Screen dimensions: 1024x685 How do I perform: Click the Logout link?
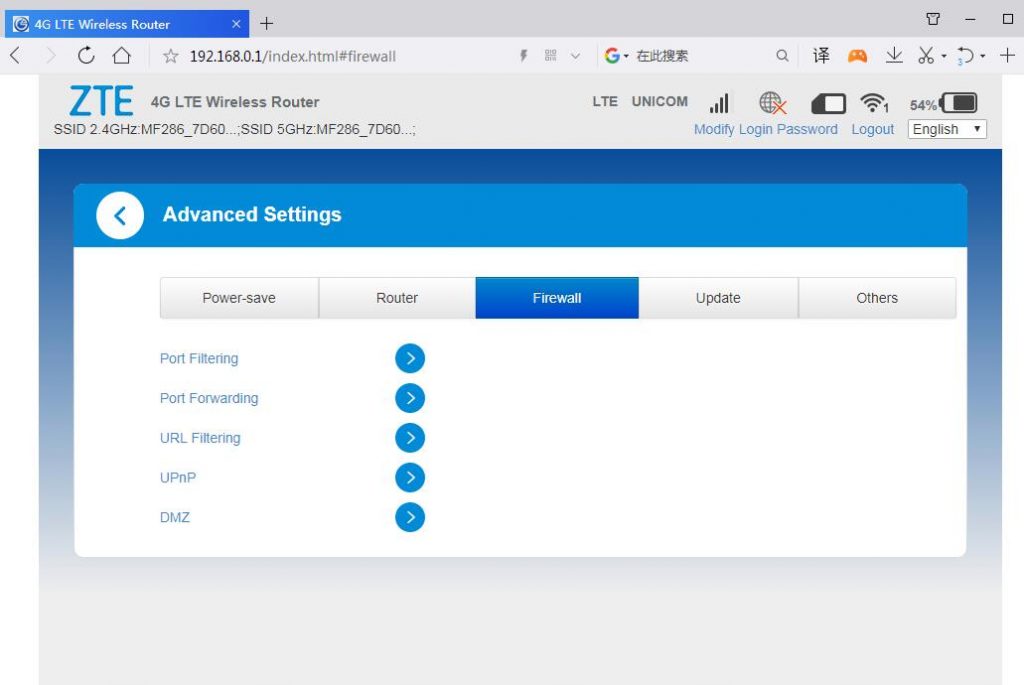[872, 129]
